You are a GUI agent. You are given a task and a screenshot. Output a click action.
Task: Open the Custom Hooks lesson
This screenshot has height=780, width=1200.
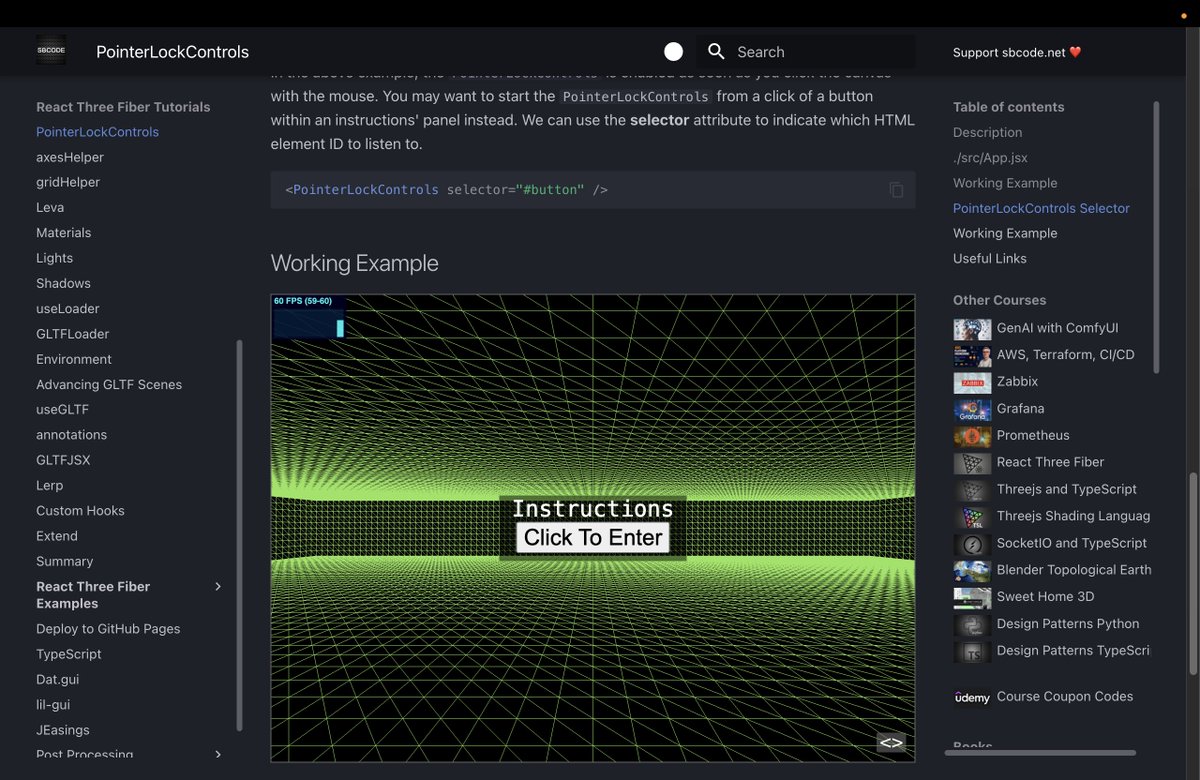tap(80, 510)
